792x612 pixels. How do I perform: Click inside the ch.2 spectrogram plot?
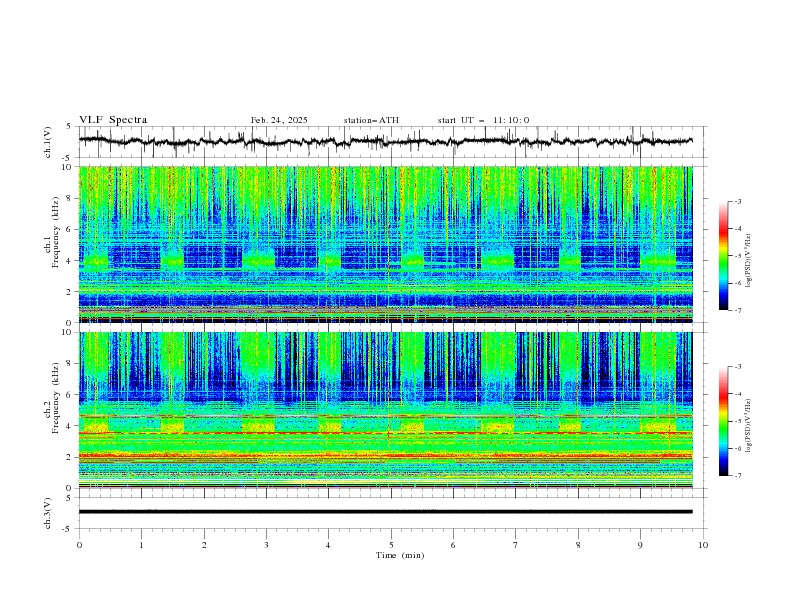[385, 410]
